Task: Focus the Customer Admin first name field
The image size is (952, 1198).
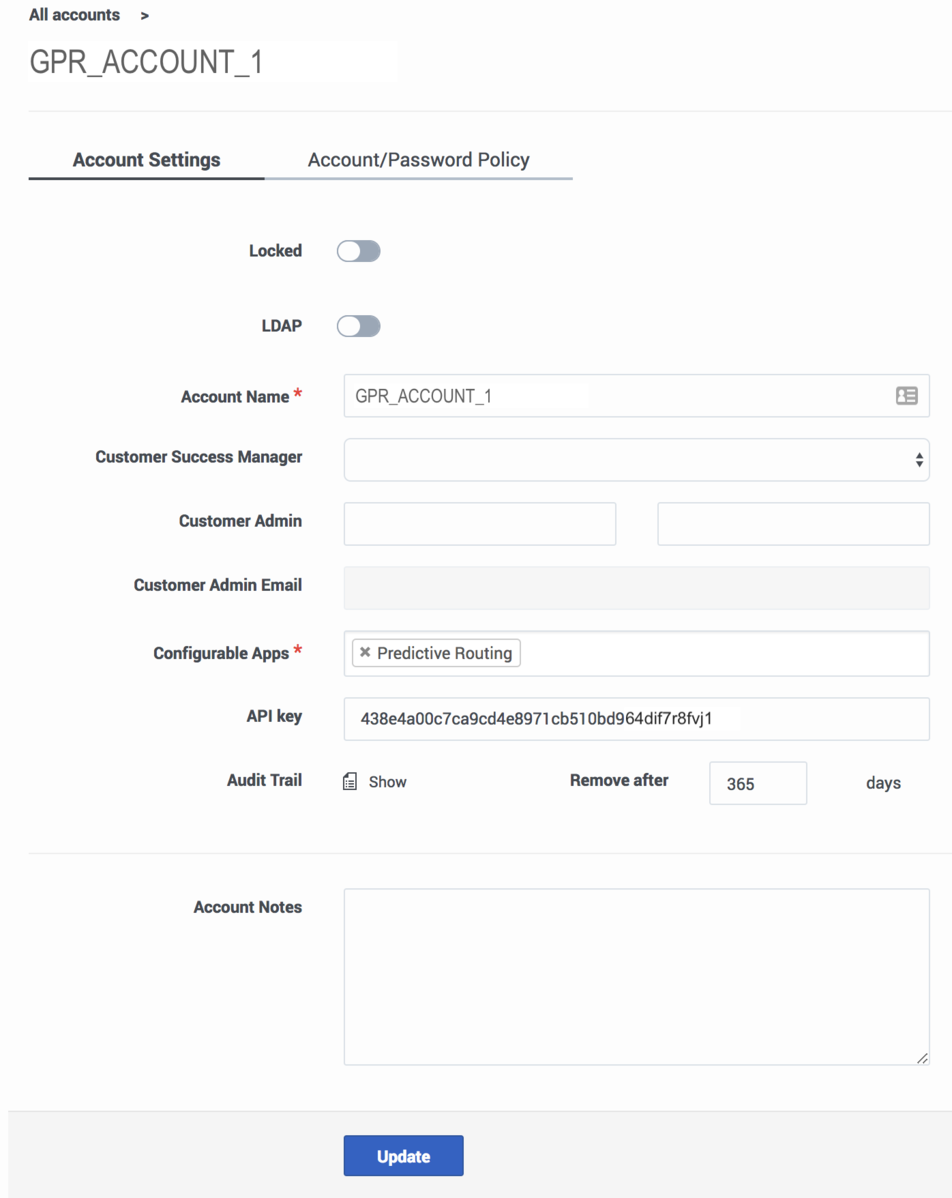Action: tap(479, 524)
